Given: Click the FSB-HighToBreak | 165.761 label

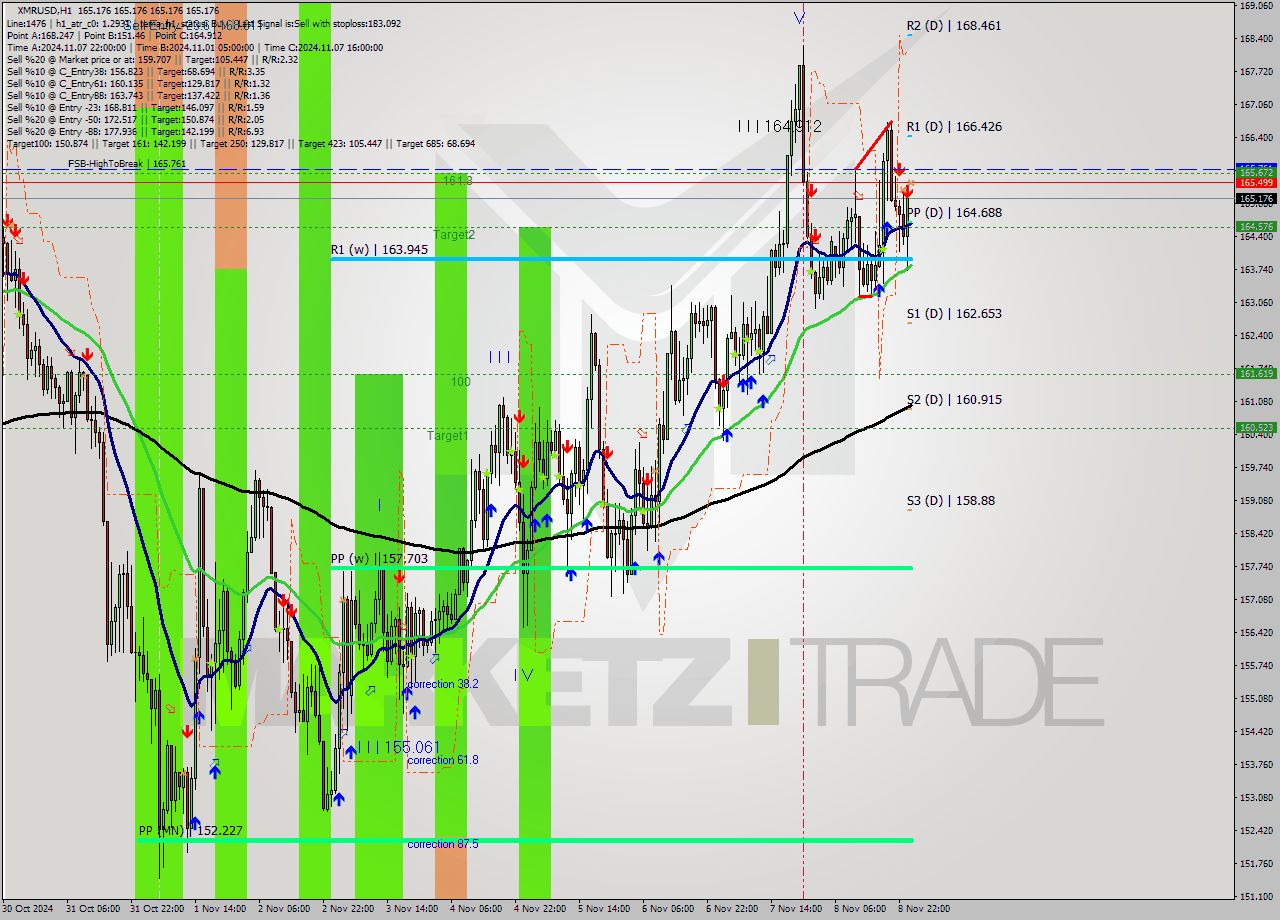Looking at the screenshot, I should click(x=127, y=164).
